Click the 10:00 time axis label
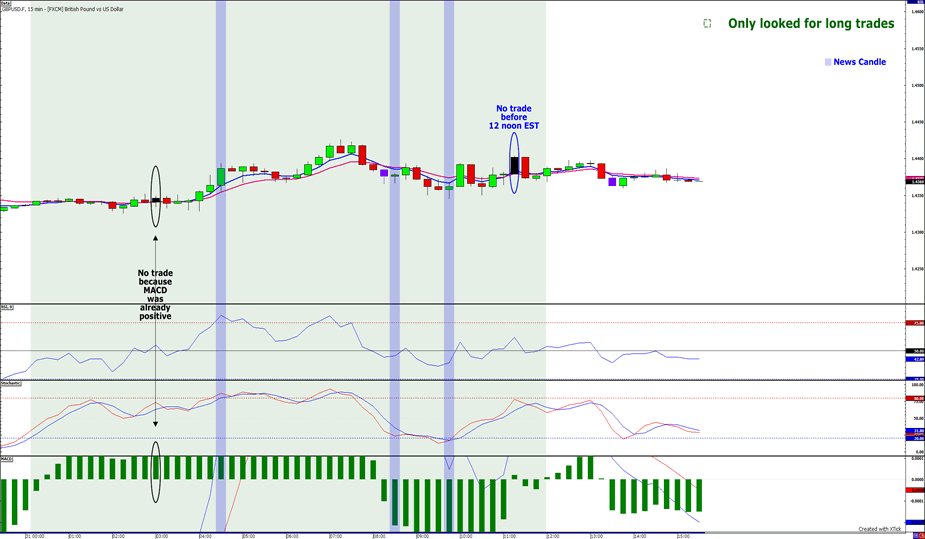 tap(466, 536)
